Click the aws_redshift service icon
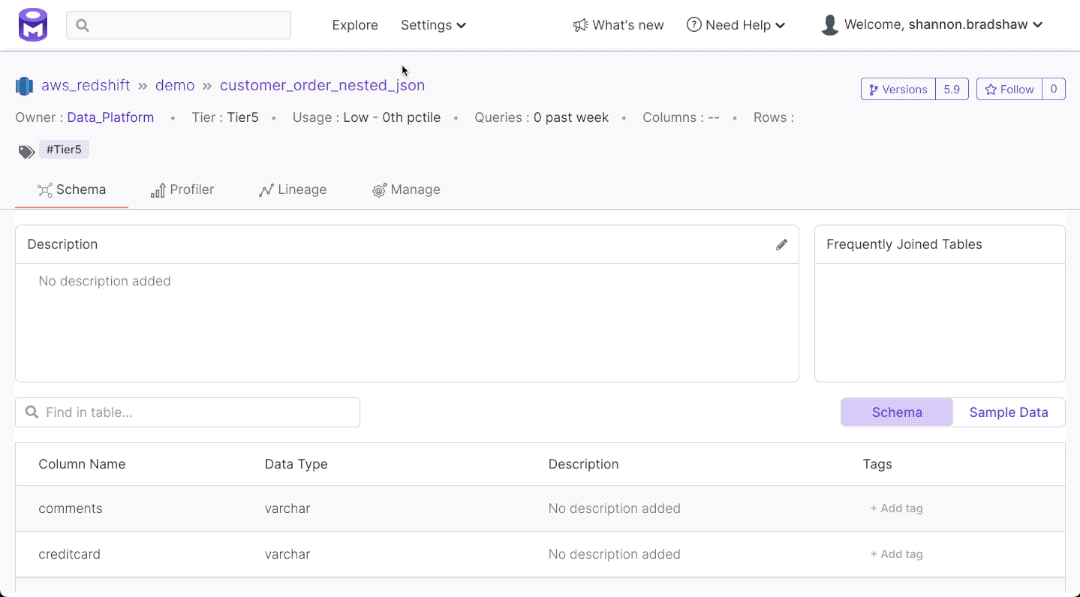 (25, 86)
